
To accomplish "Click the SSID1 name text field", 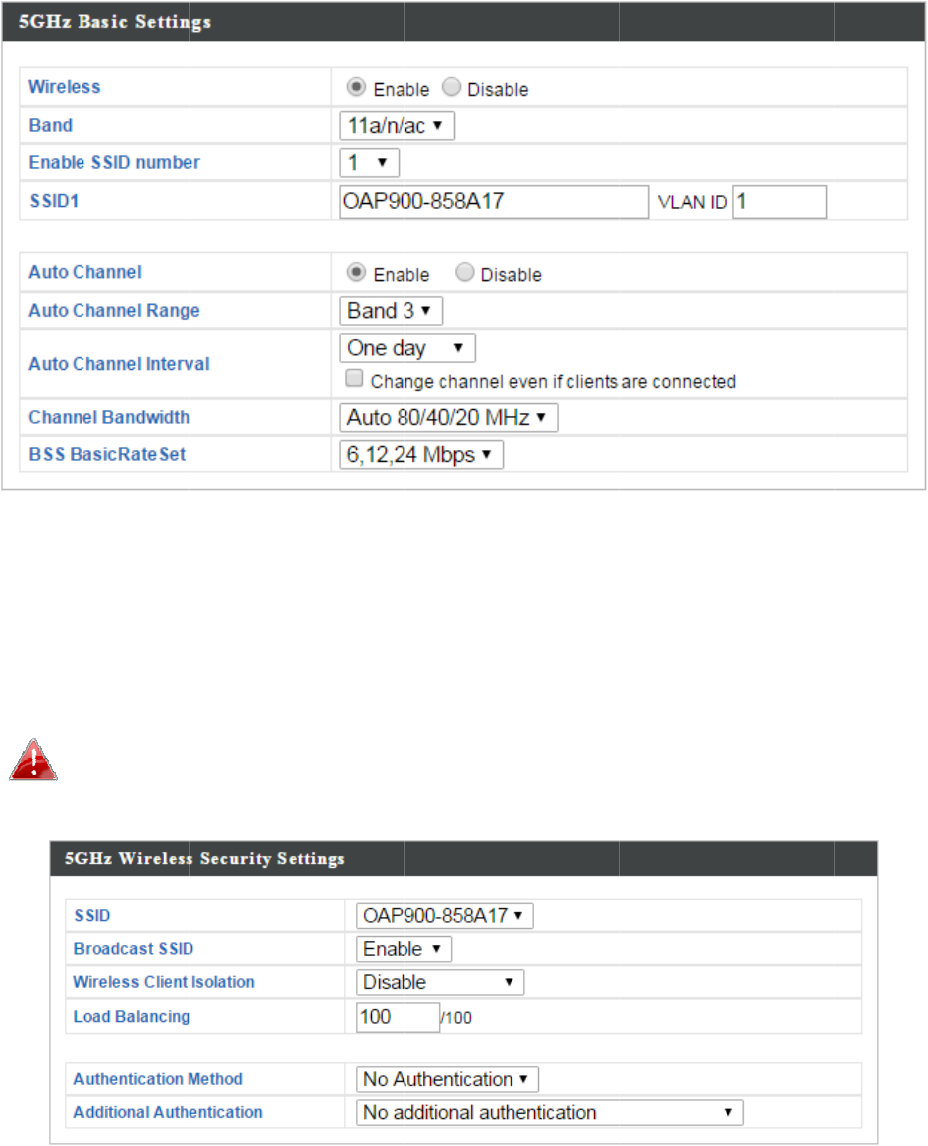I will pos(494,201).
